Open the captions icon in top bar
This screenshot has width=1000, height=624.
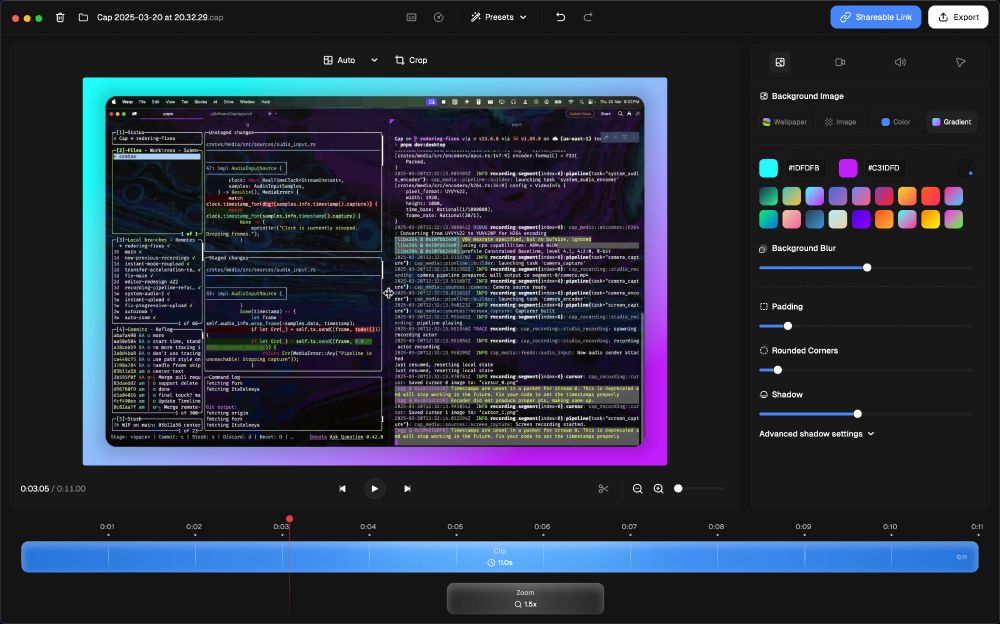point(411,17)
